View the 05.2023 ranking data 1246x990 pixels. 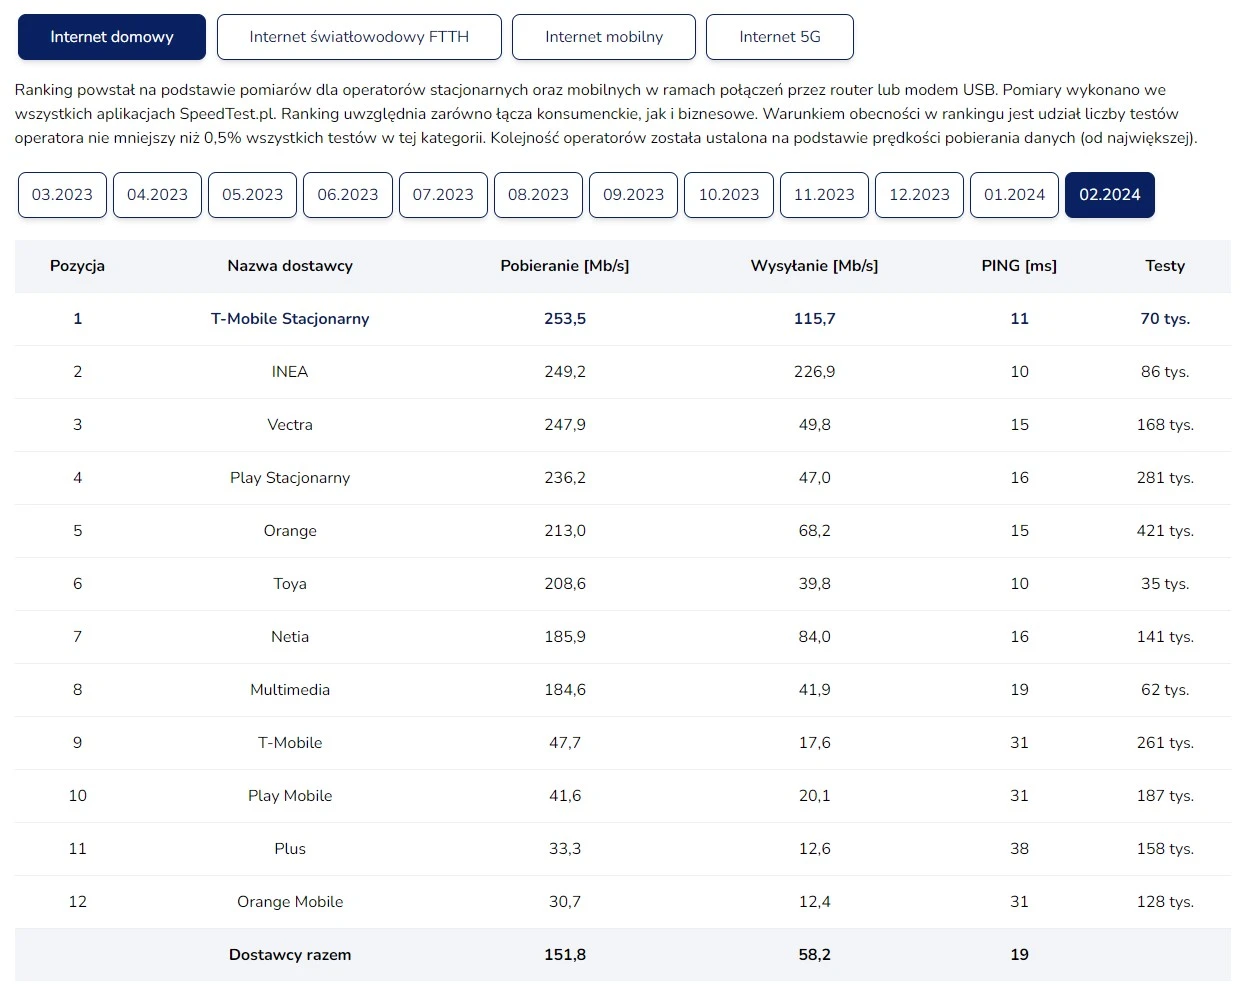(252, 195)
